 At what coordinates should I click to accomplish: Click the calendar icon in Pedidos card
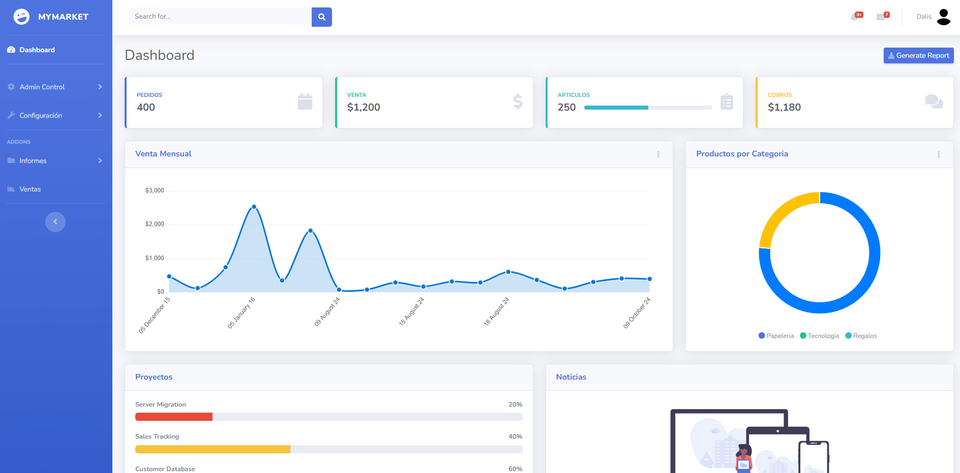coord(305,102)
